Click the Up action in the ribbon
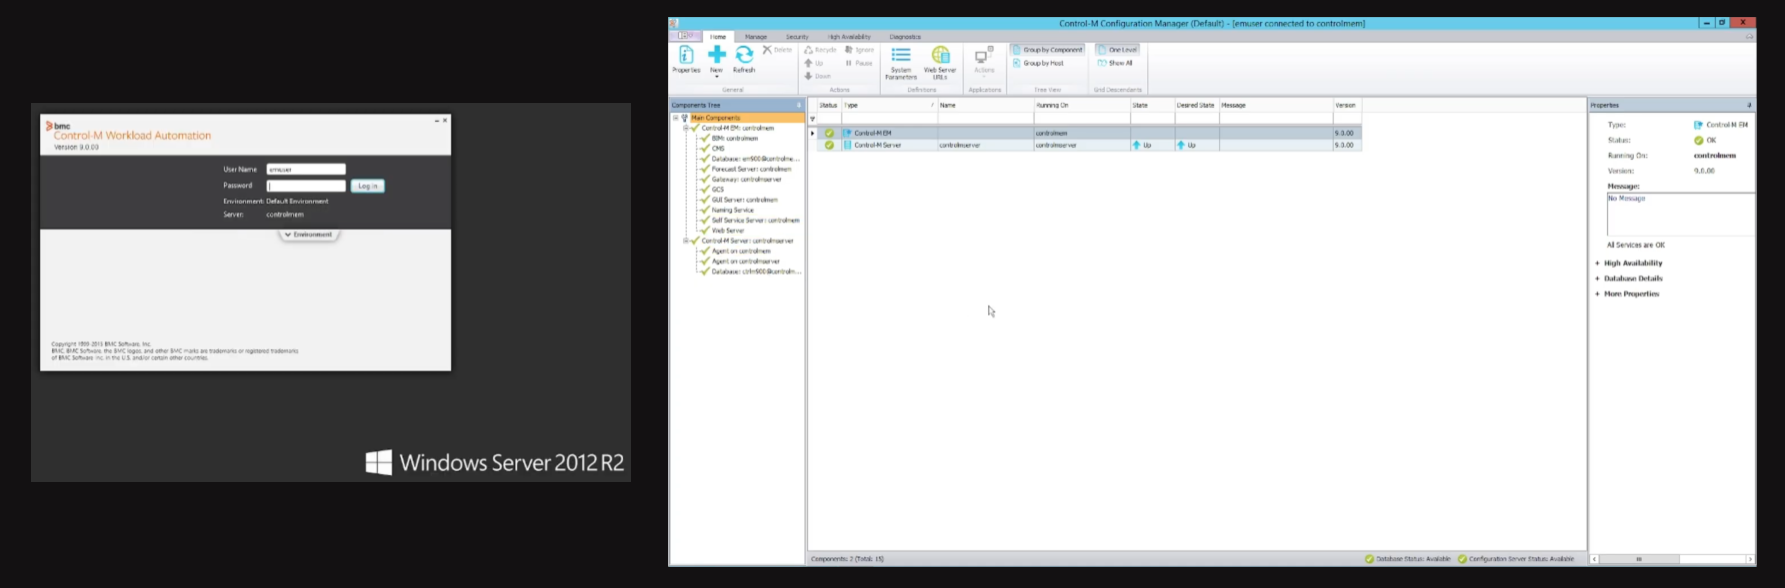 pos(814,63)
